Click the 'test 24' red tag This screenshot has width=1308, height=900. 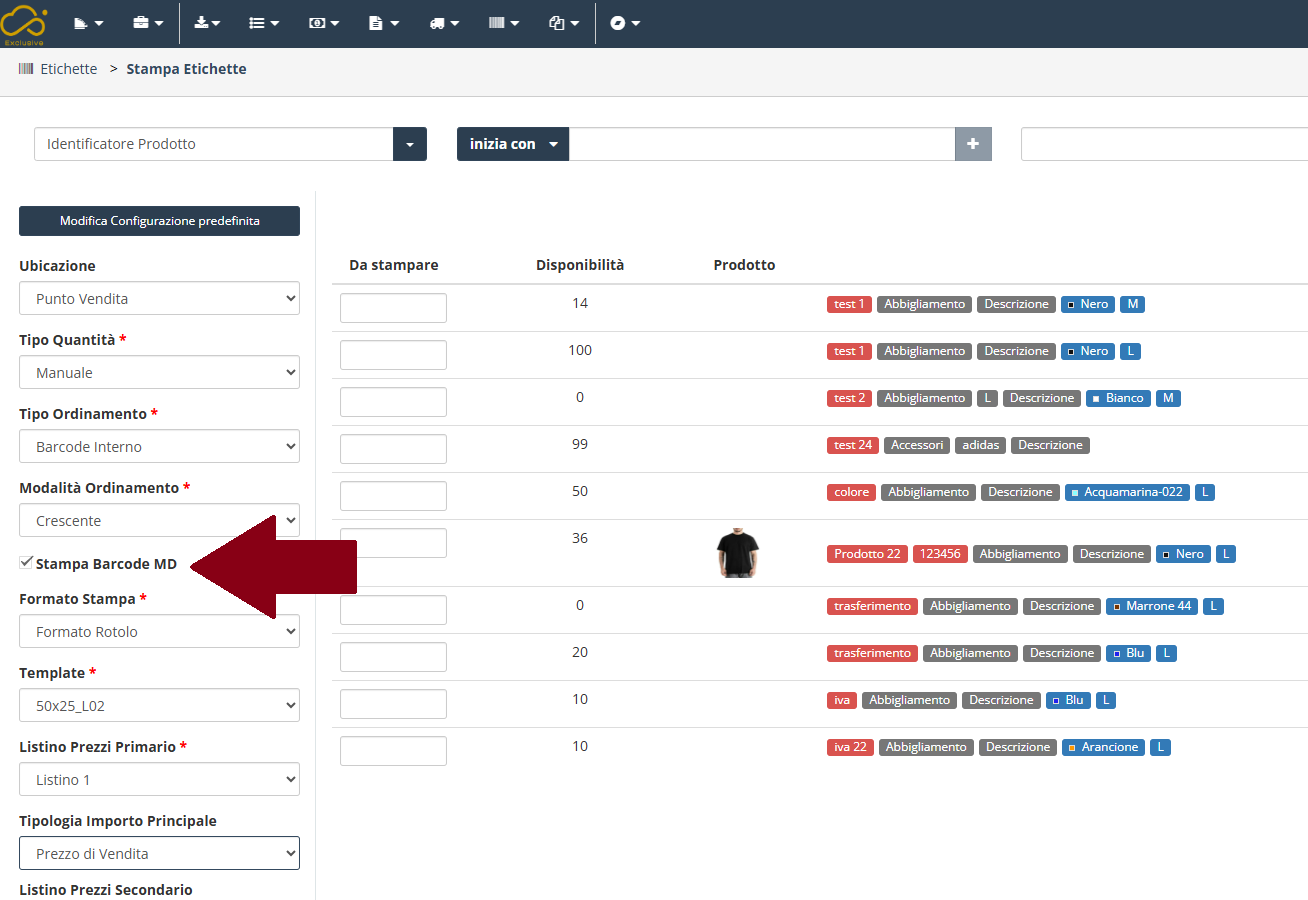point(853,445)
